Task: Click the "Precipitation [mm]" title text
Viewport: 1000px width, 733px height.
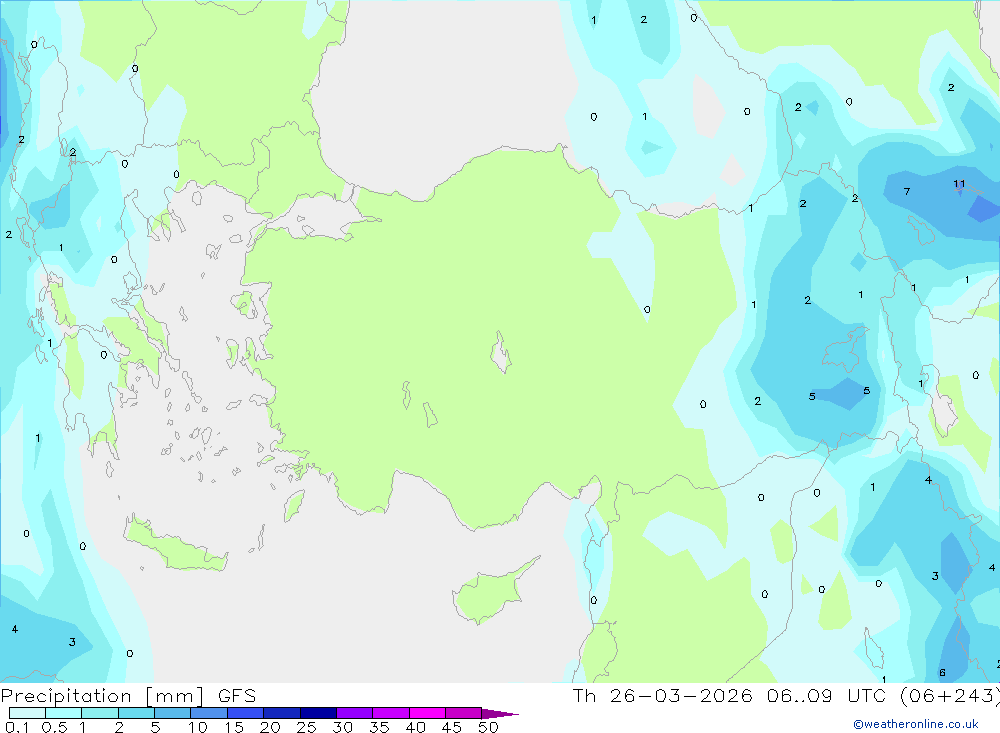Action: 102,696
